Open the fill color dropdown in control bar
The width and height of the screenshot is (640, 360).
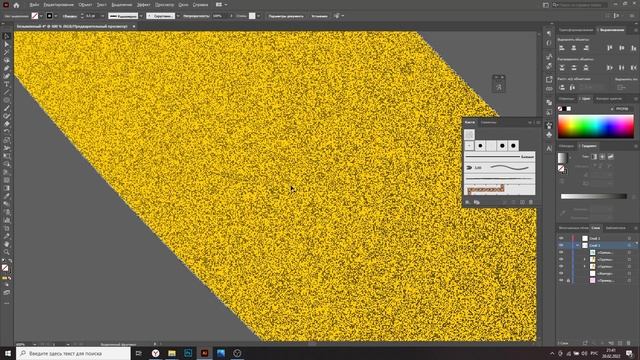[41, 16]
